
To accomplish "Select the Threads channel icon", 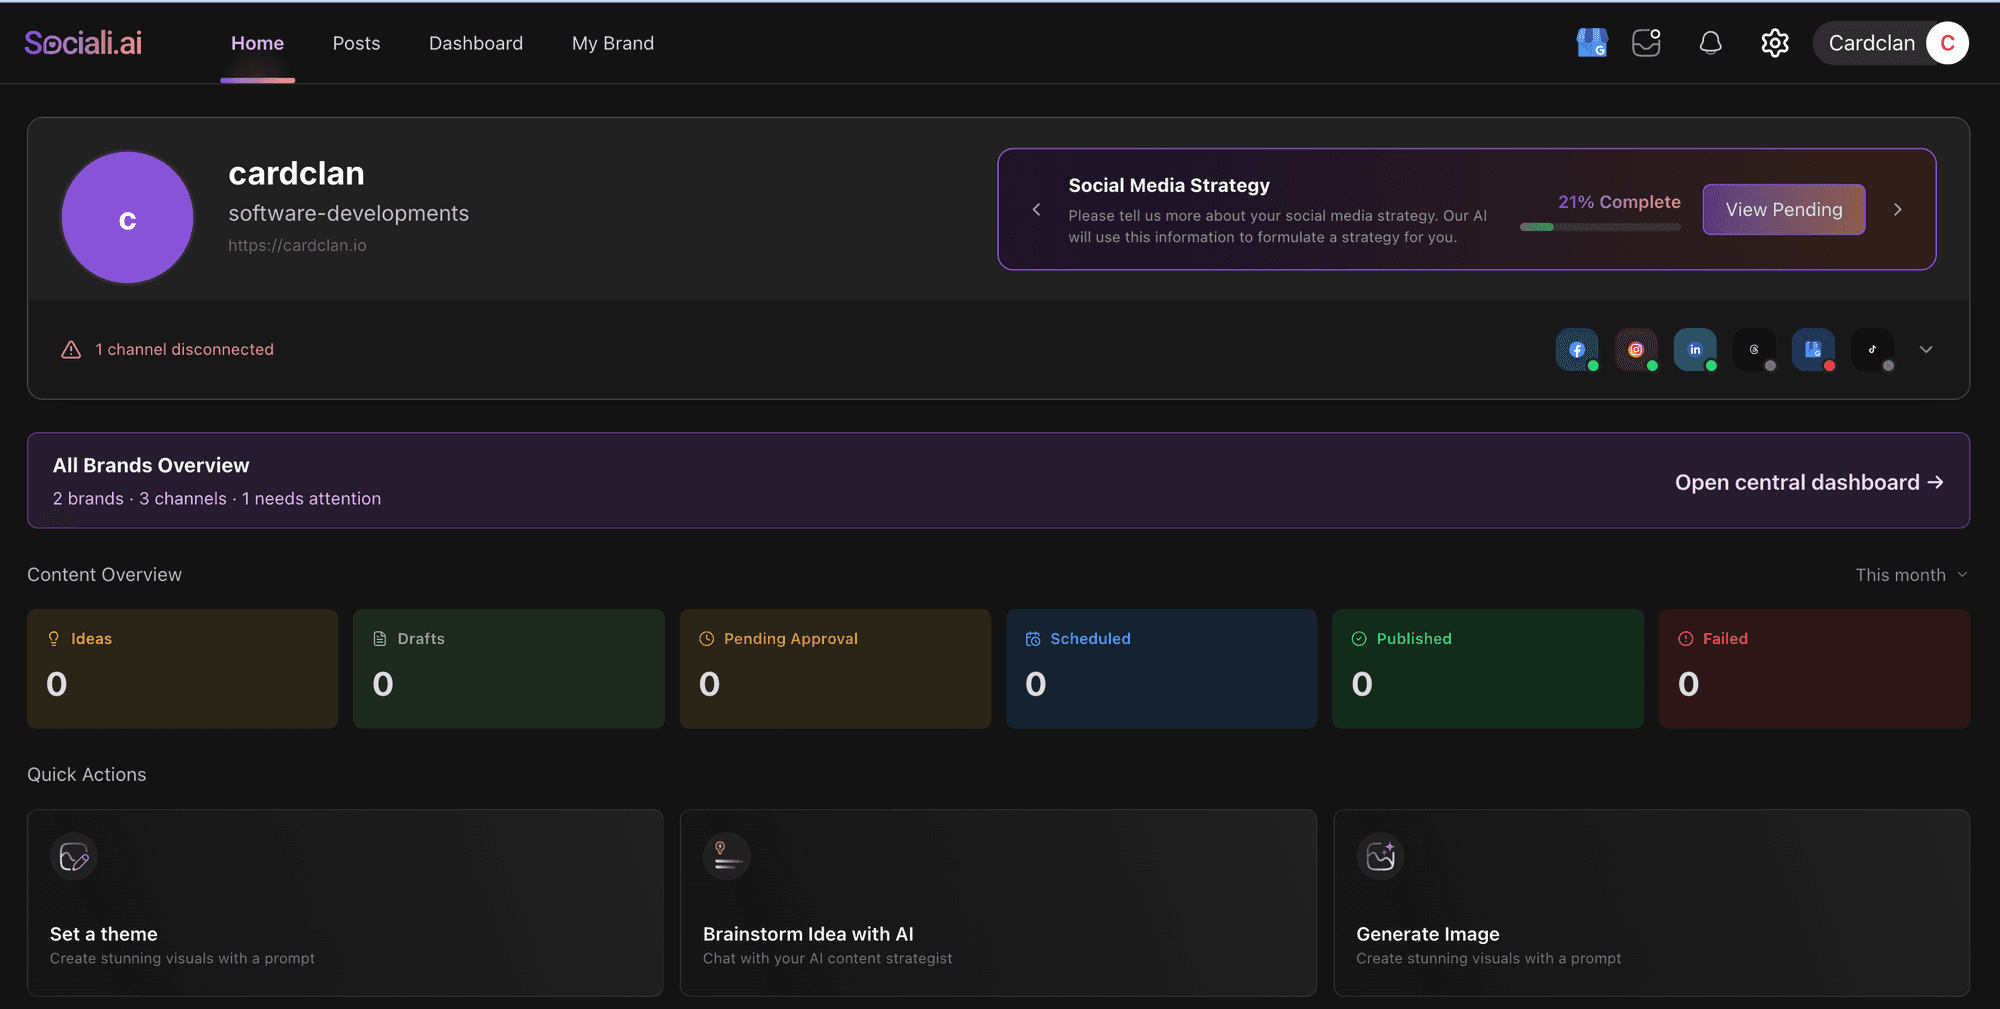I will pos(1754,349).
